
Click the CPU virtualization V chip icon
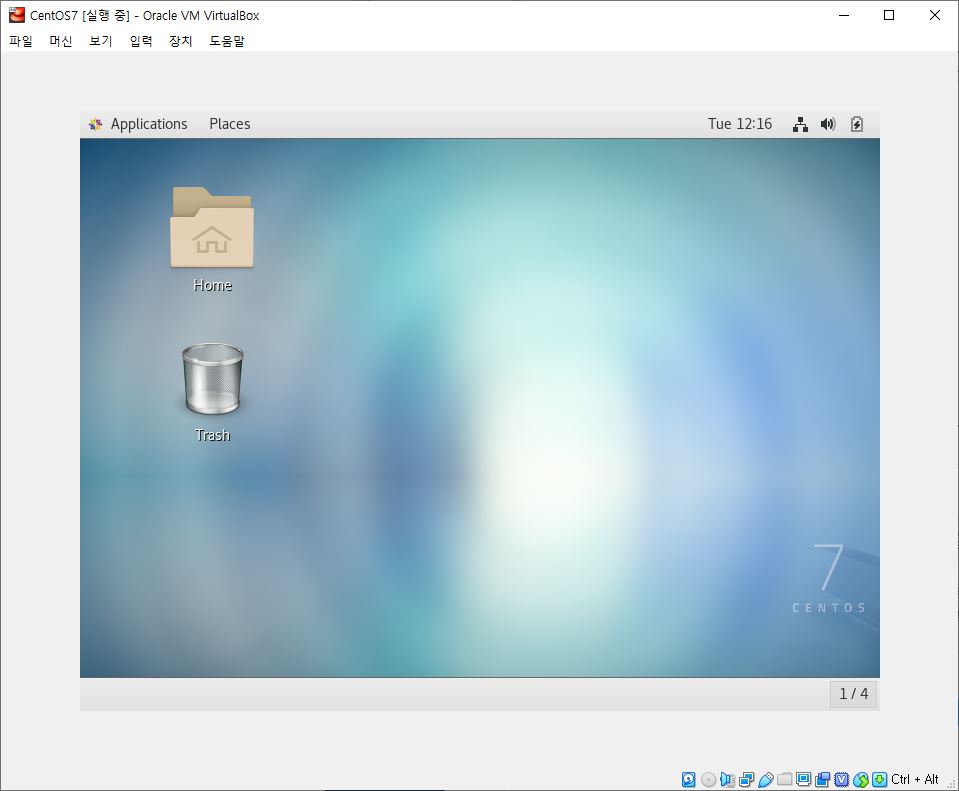point(842,779)
